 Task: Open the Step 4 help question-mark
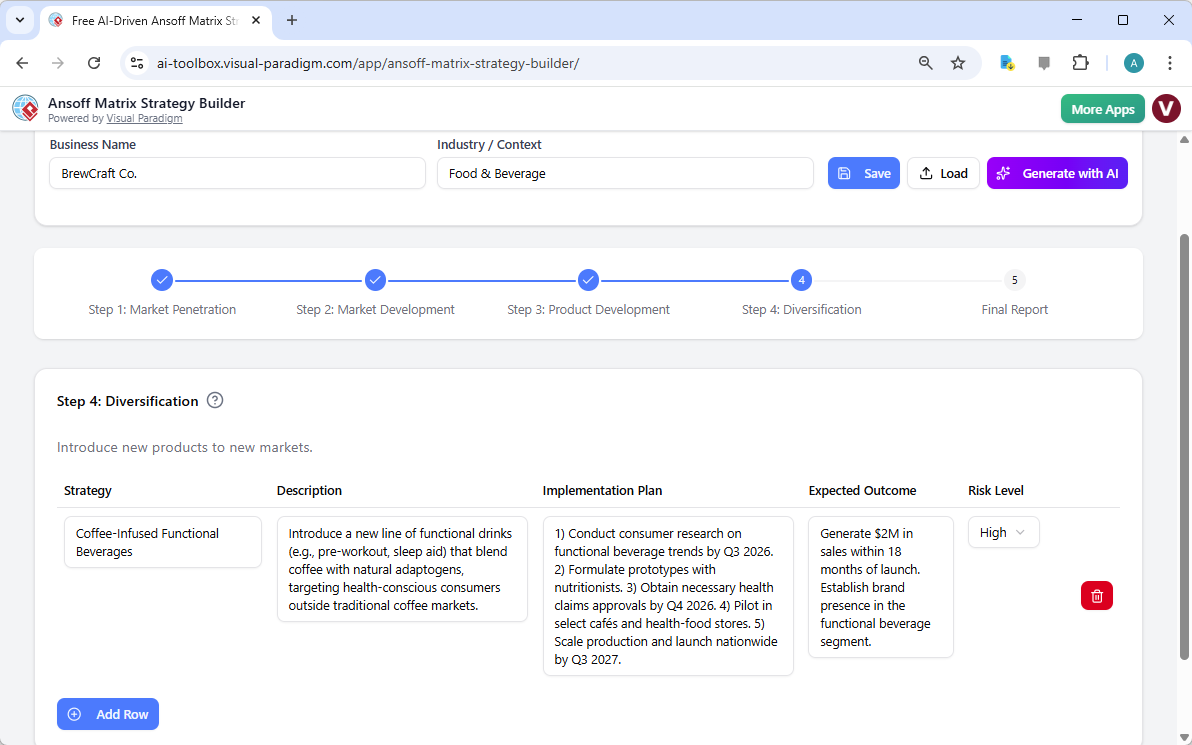click(215, 400)
